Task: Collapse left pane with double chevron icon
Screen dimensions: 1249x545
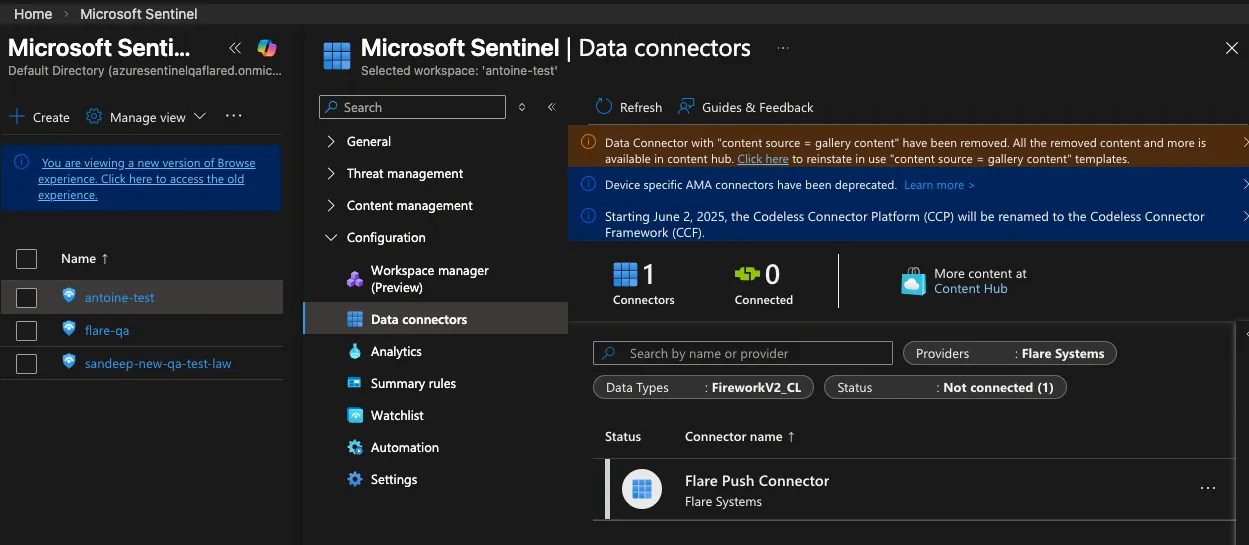Action: 235,47
